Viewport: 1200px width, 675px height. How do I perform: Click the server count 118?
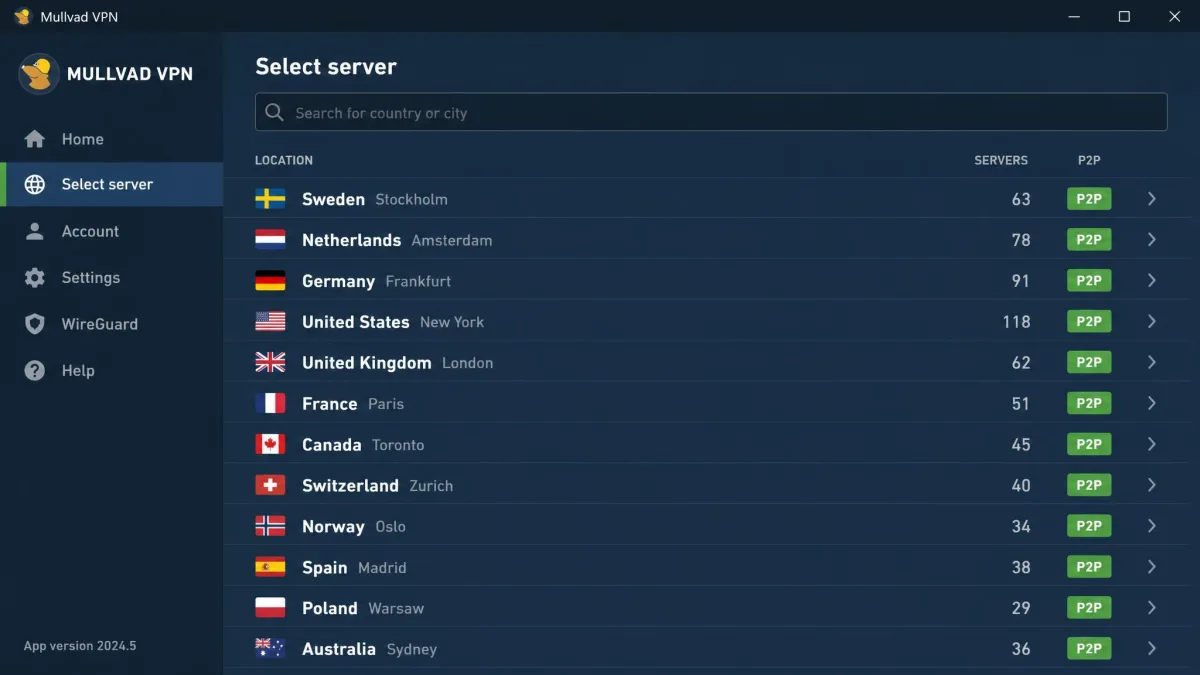[x=1016, y=322]
